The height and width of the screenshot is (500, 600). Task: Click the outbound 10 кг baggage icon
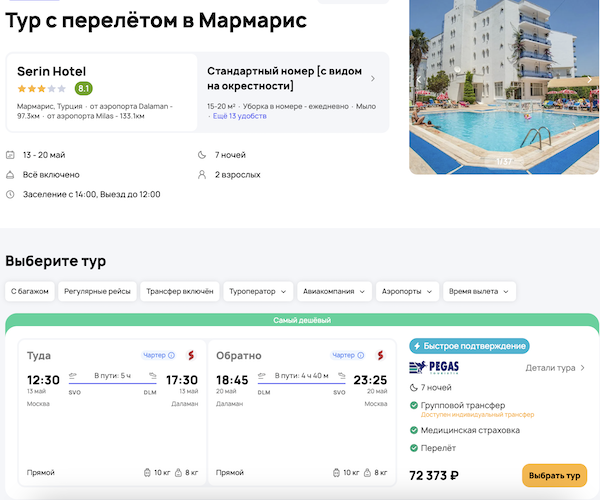click(145, 472)
